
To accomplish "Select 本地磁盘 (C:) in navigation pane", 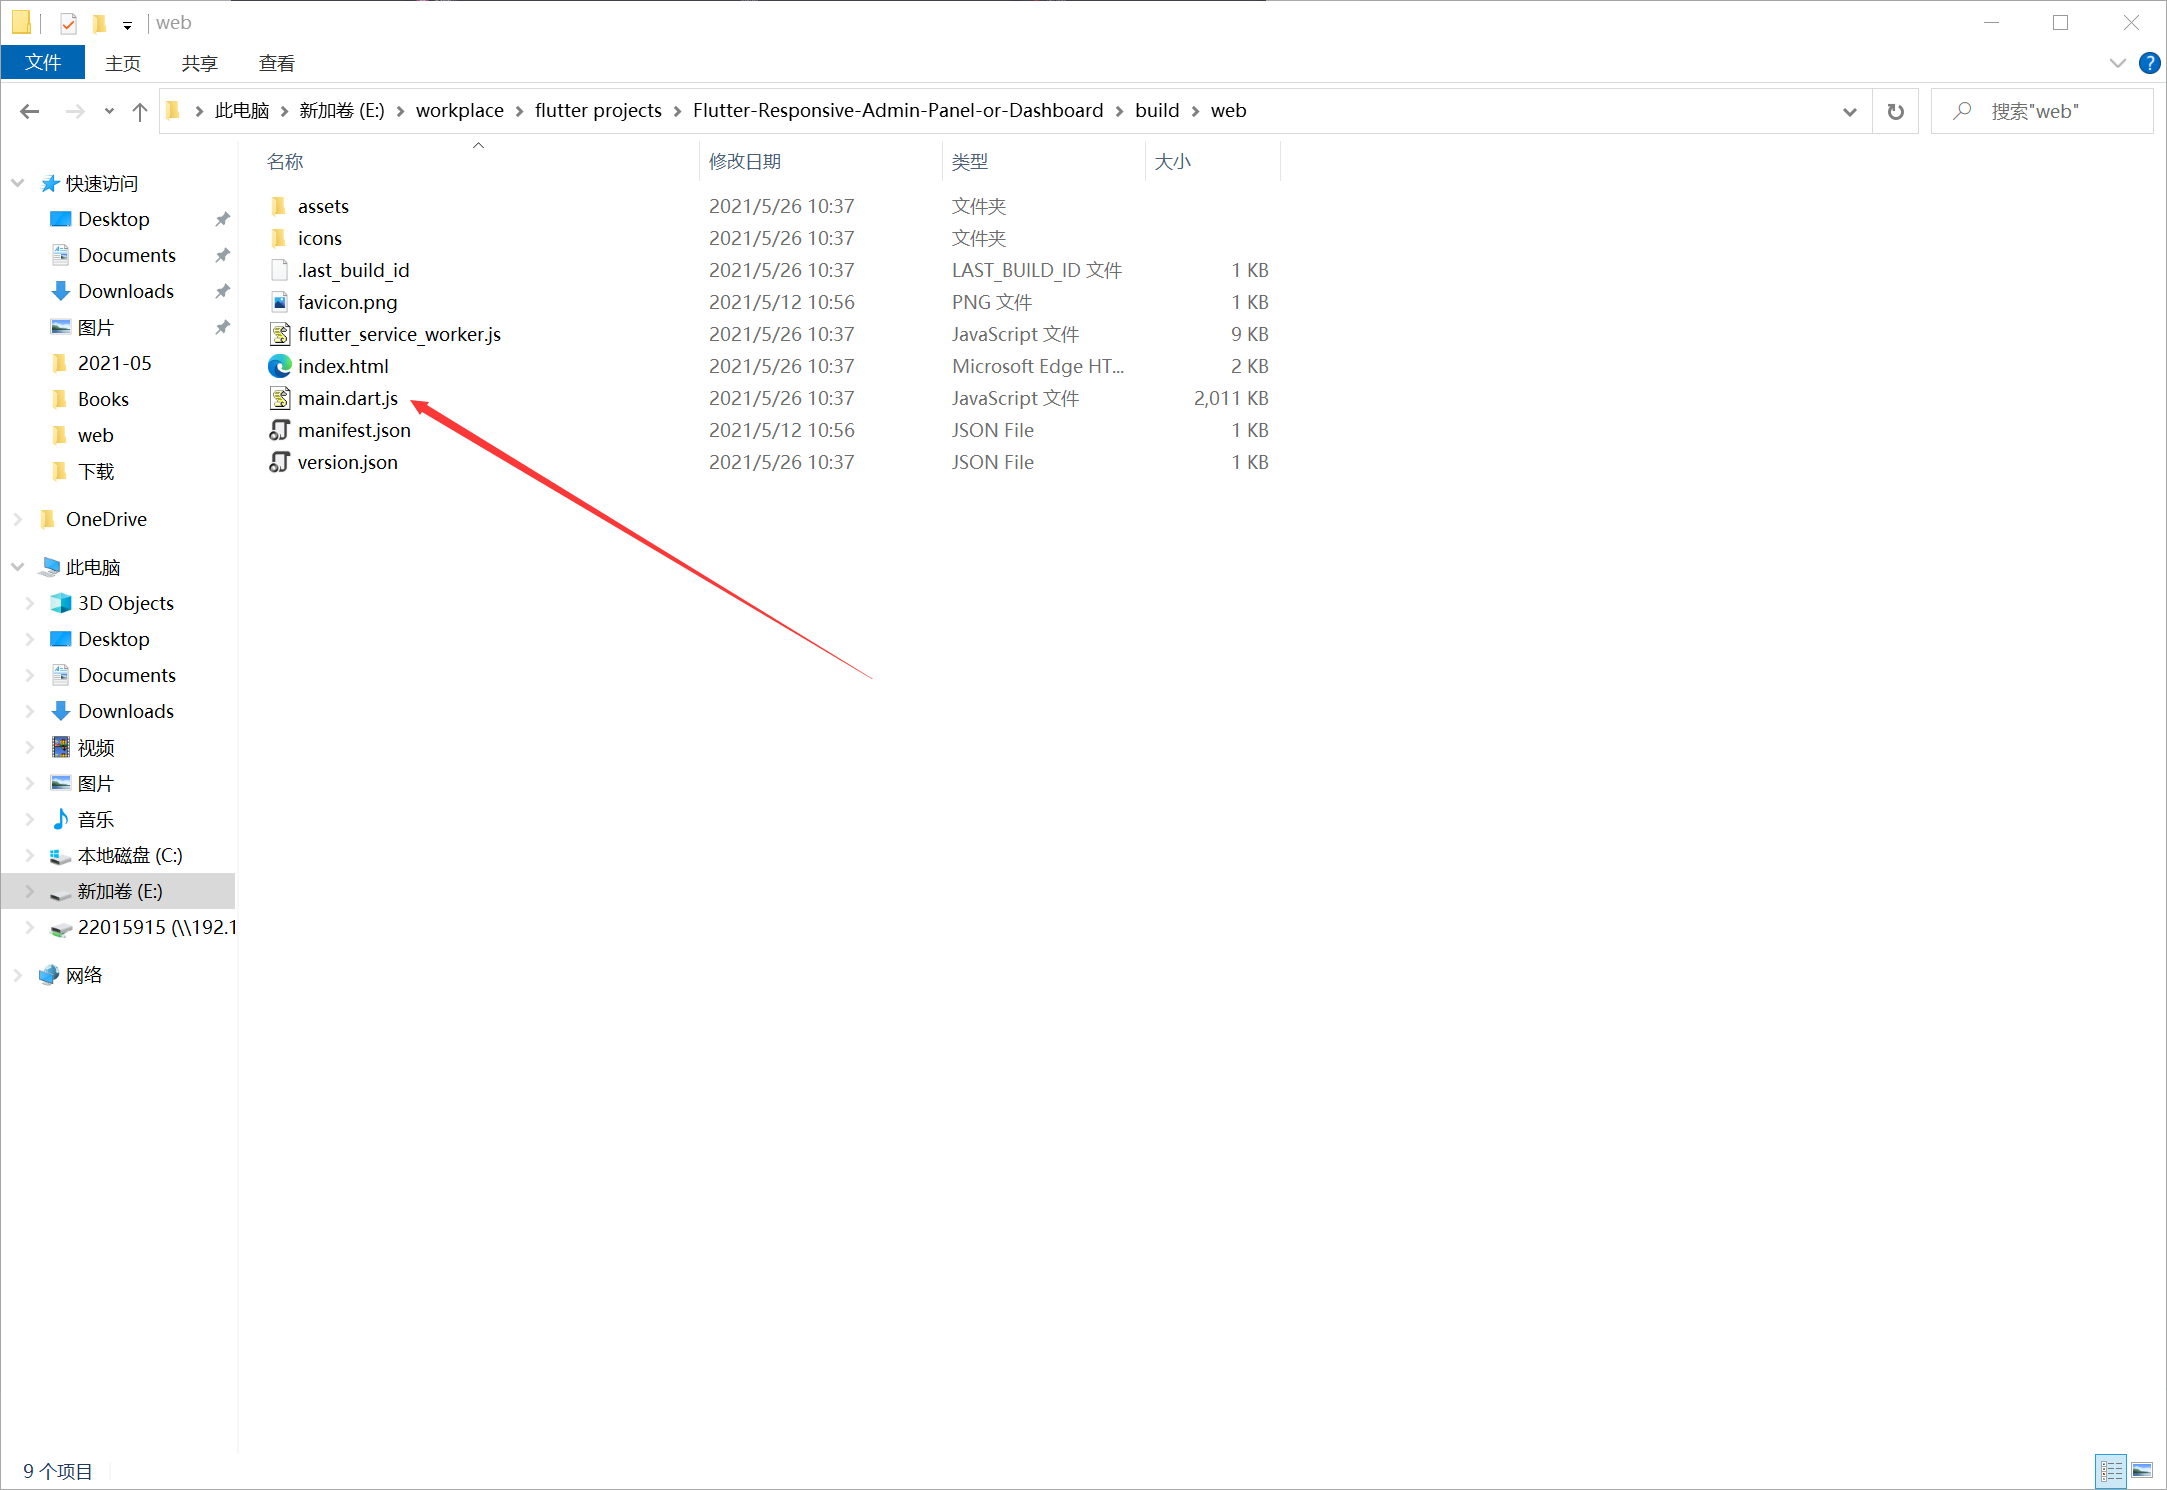I will (129, 855).
